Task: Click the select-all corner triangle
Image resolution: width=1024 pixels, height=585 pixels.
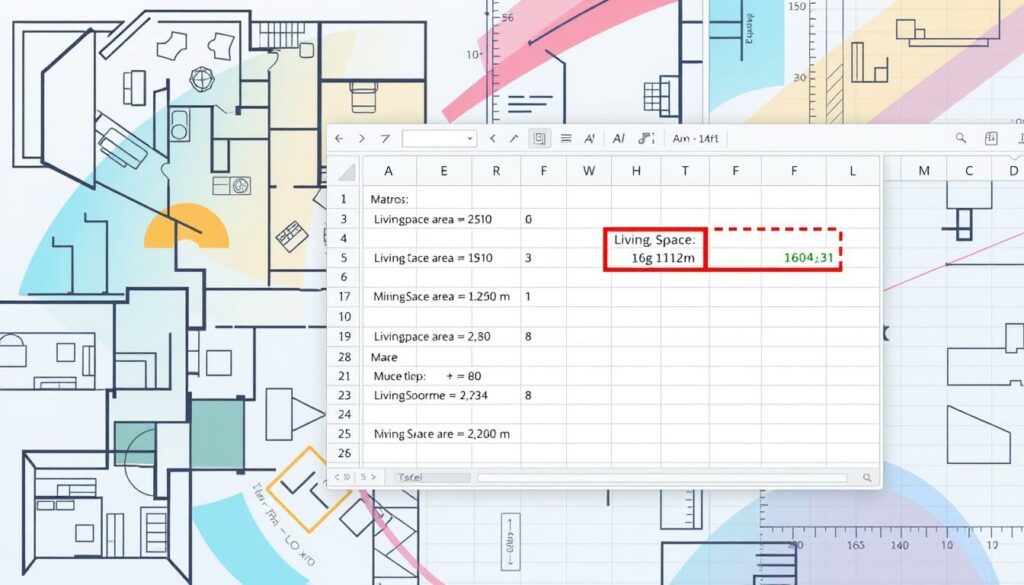Action: tap(347, 172)
